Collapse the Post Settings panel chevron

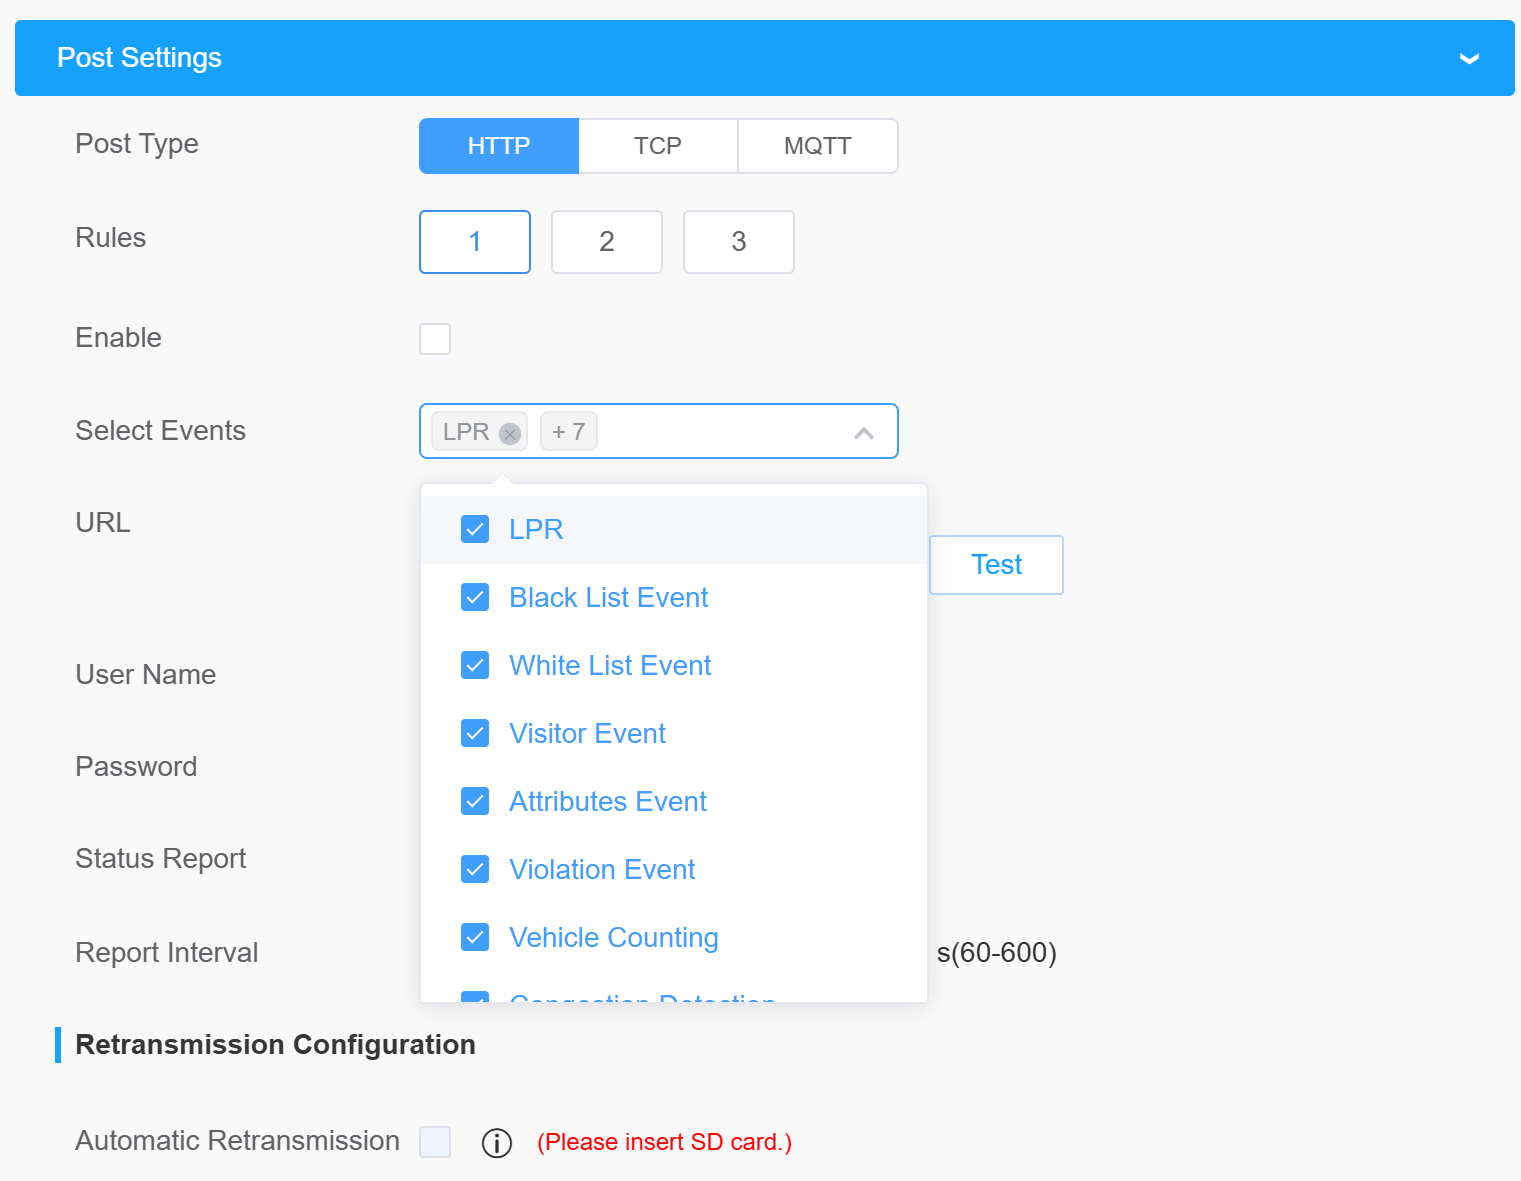(x=1469, y=59)
